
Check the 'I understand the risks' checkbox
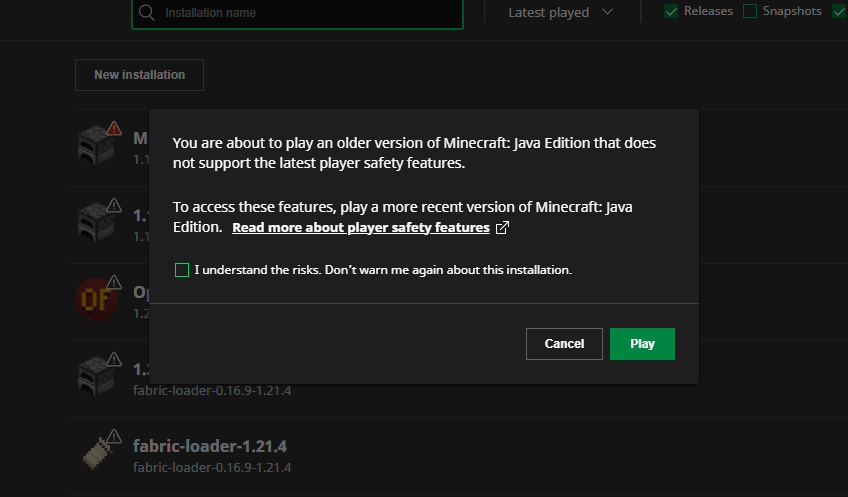tap(182, 270)
